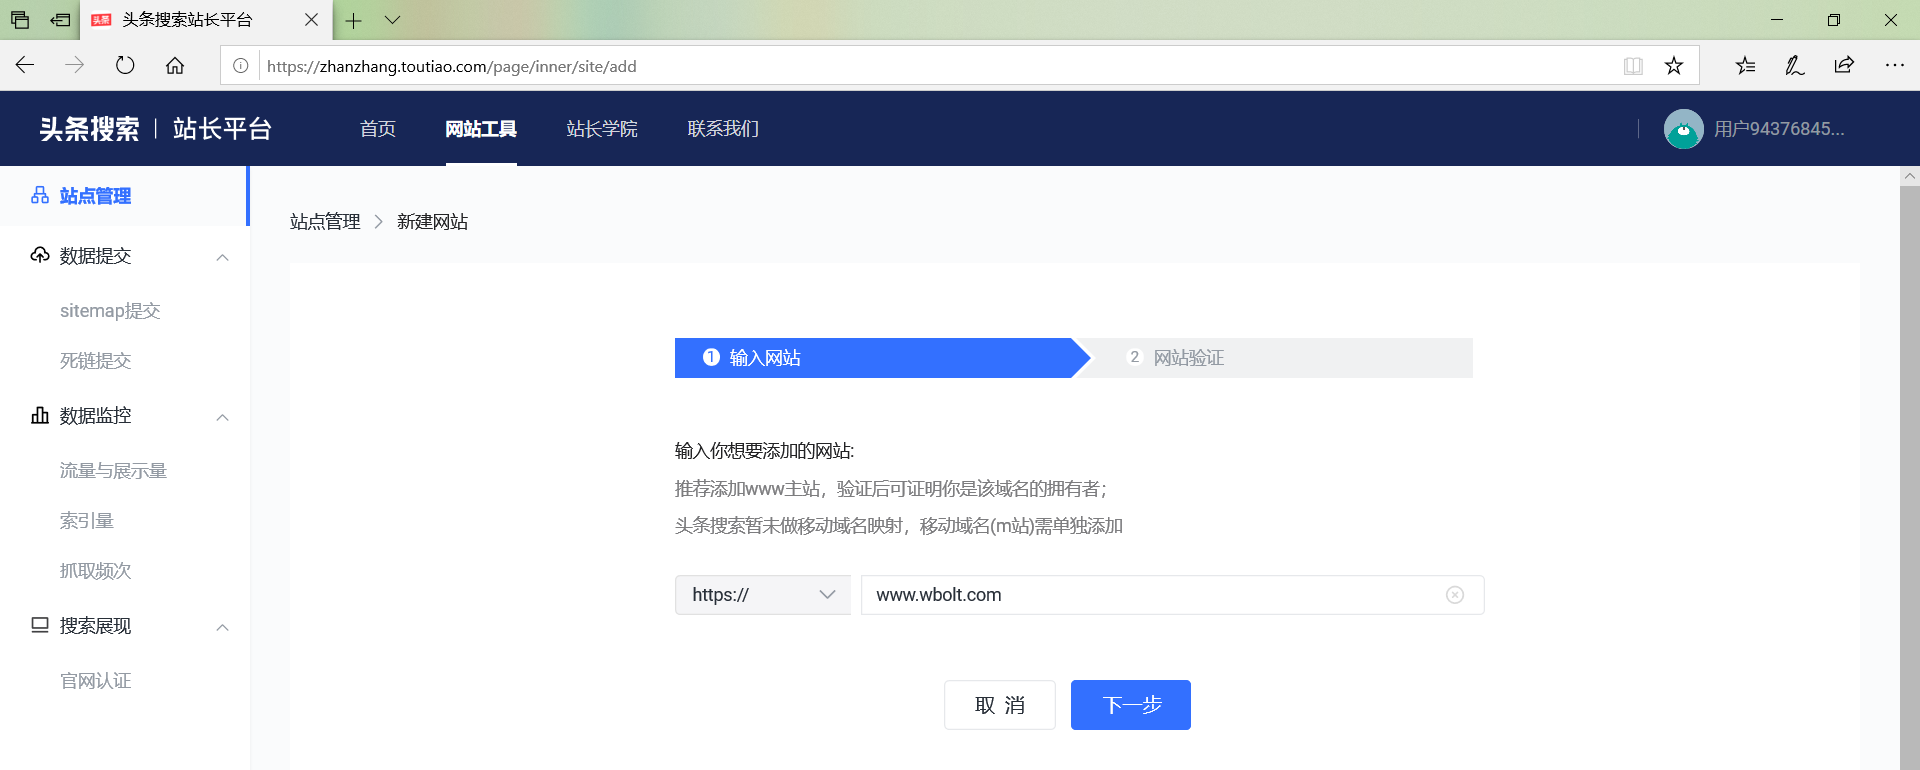
Task: Click the clear icon in the website field
Action: [x=1454, y=595]
